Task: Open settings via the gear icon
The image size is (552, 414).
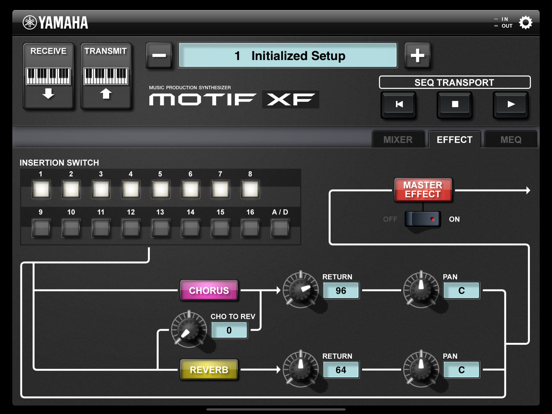Action: pyautogui.click(x=525, y=23)
